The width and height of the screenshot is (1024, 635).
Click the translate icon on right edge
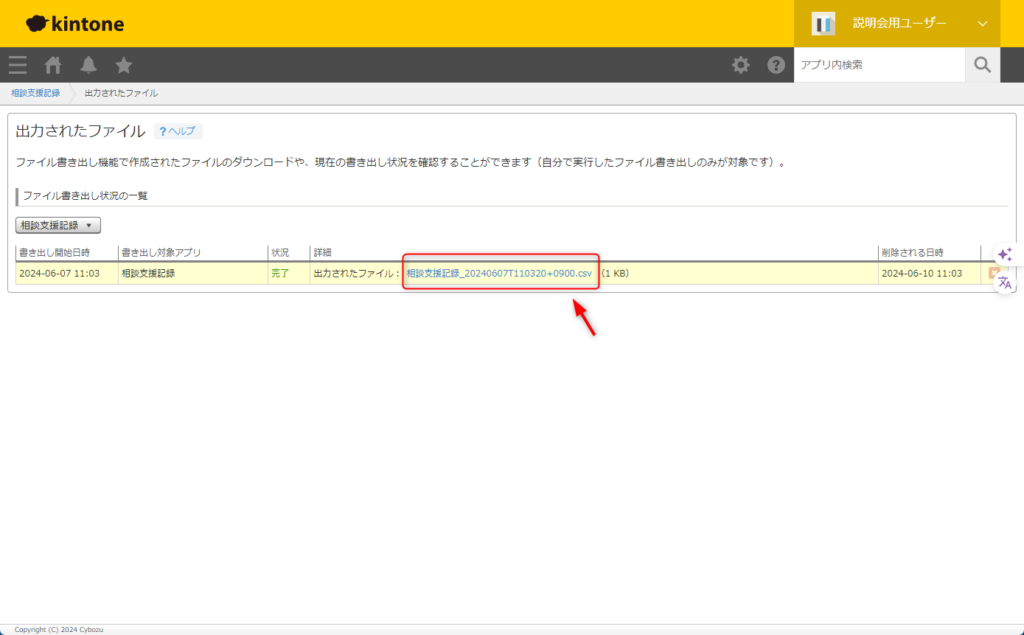[x=1005, y=283]
